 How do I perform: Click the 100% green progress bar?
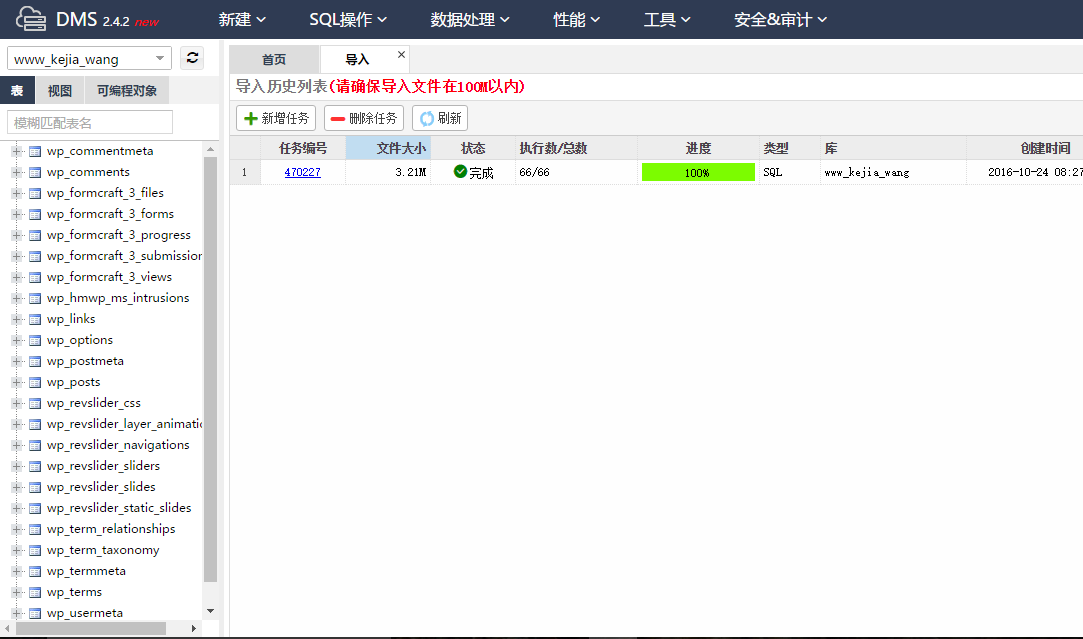tap(698, 171)
